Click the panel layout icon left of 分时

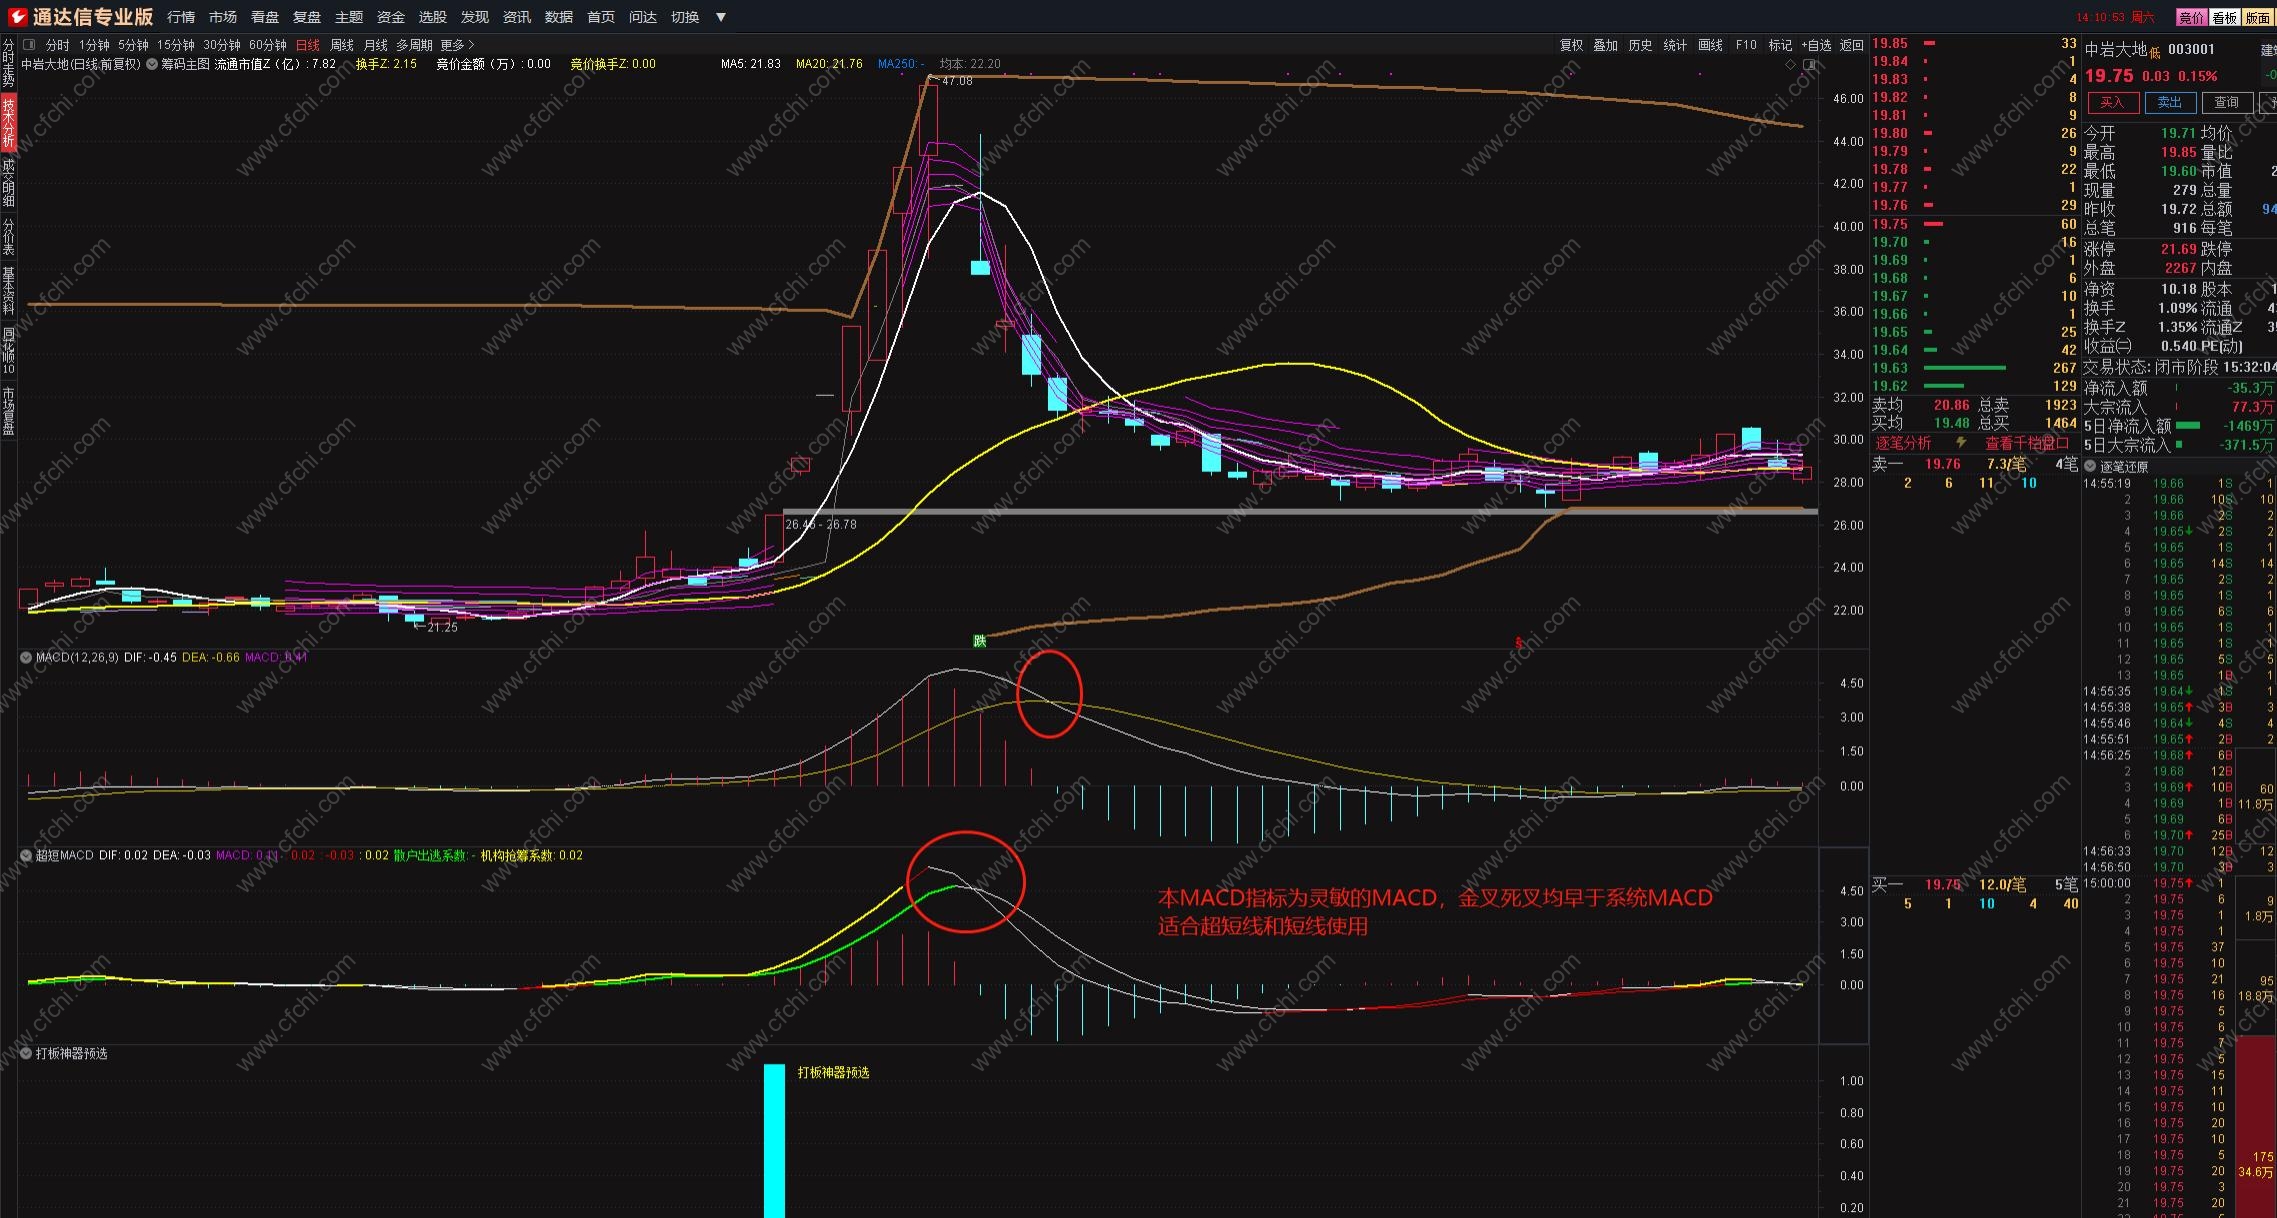tap(29, 45)
